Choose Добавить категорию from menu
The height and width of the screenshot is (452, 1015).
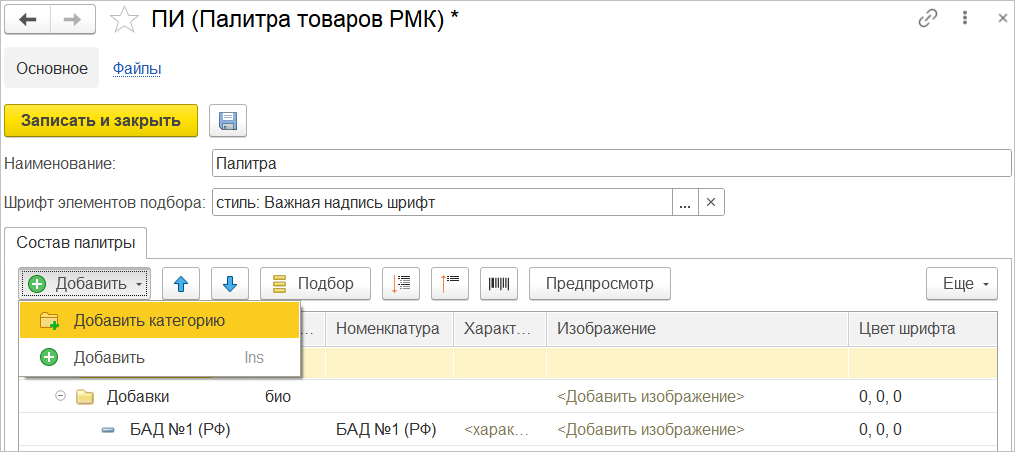[148, 320]
